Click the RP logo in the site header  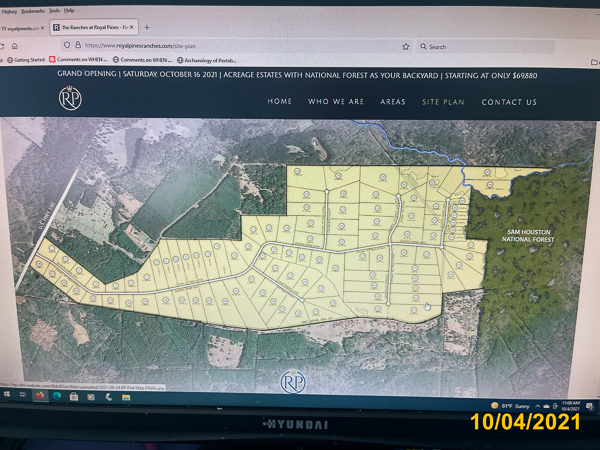pyautogui.click(x=70, y=98)
